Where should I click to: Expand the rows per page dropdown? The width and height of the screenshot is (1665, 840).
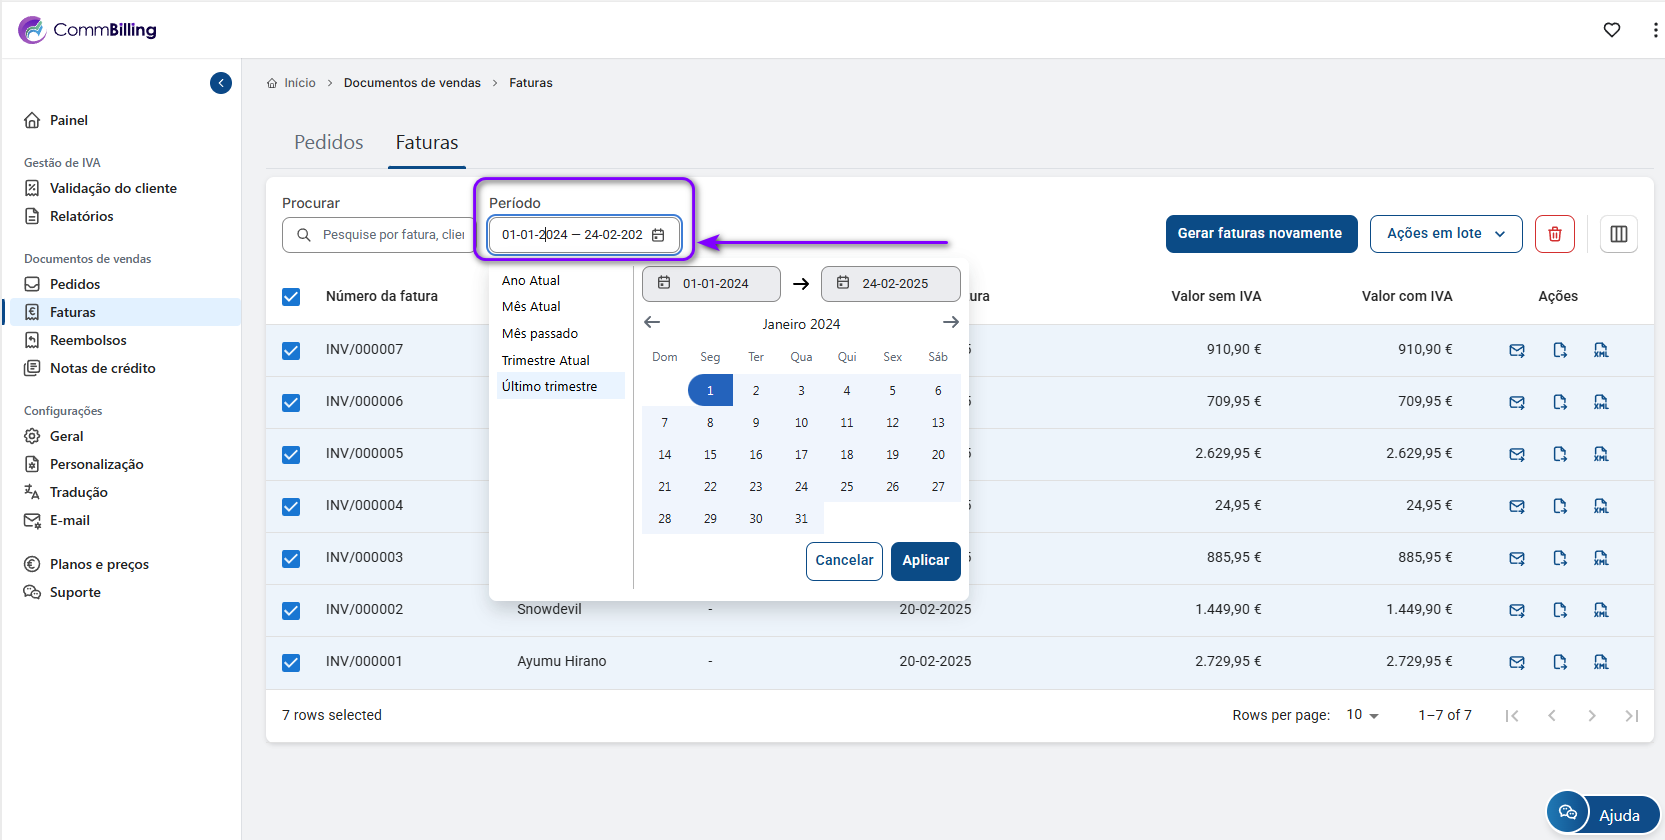tap(1362, 715)
